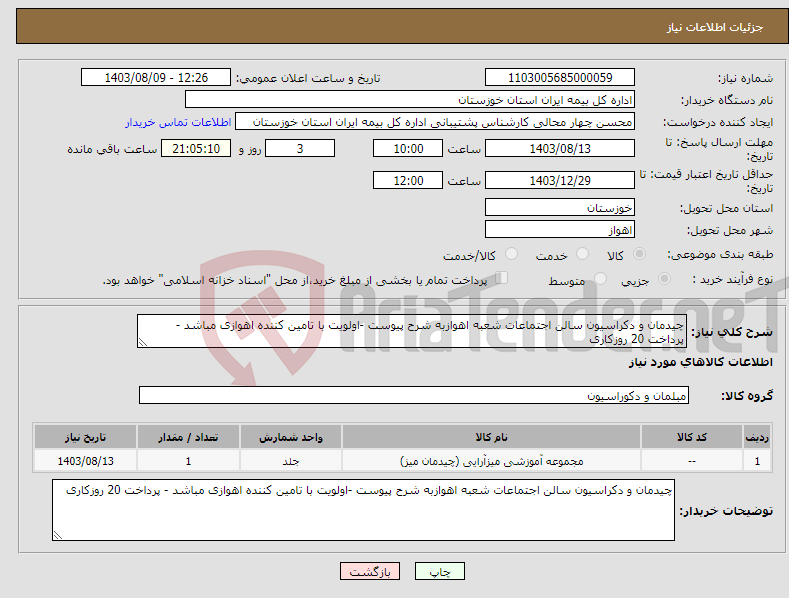The image size is (789, 598).
Task: Click the تعداد / مقدار column header
Action: [x=188, y=437]
